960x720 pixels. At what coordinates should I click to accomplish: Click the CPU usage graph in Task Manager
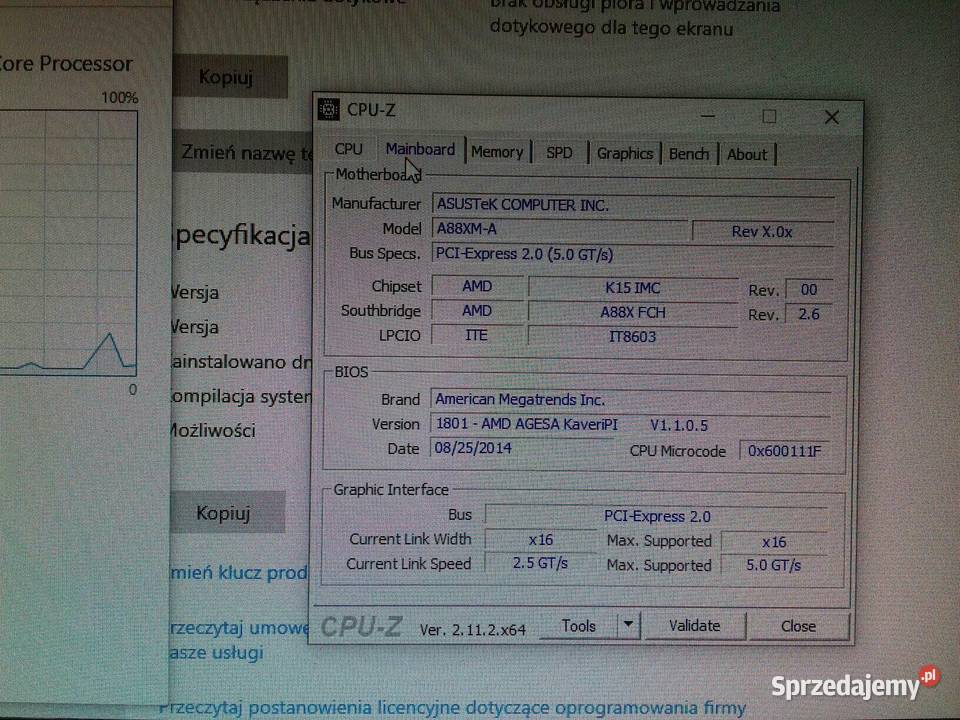click(x=68, y=243)
